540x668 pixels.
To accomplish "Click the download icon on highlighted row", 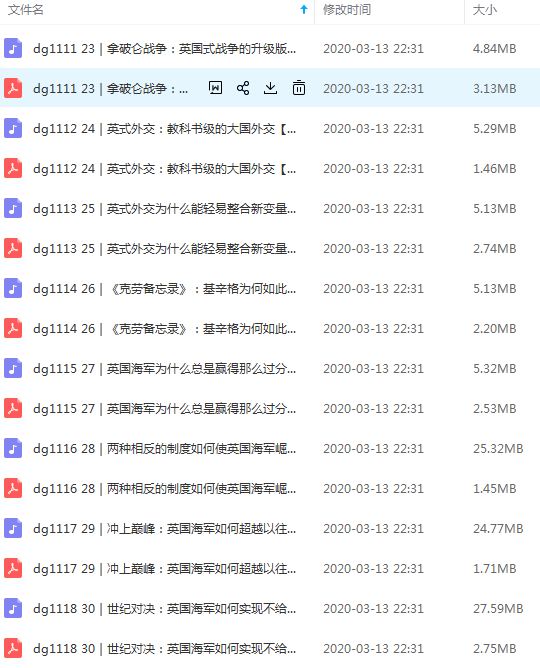I will point(270,88).
